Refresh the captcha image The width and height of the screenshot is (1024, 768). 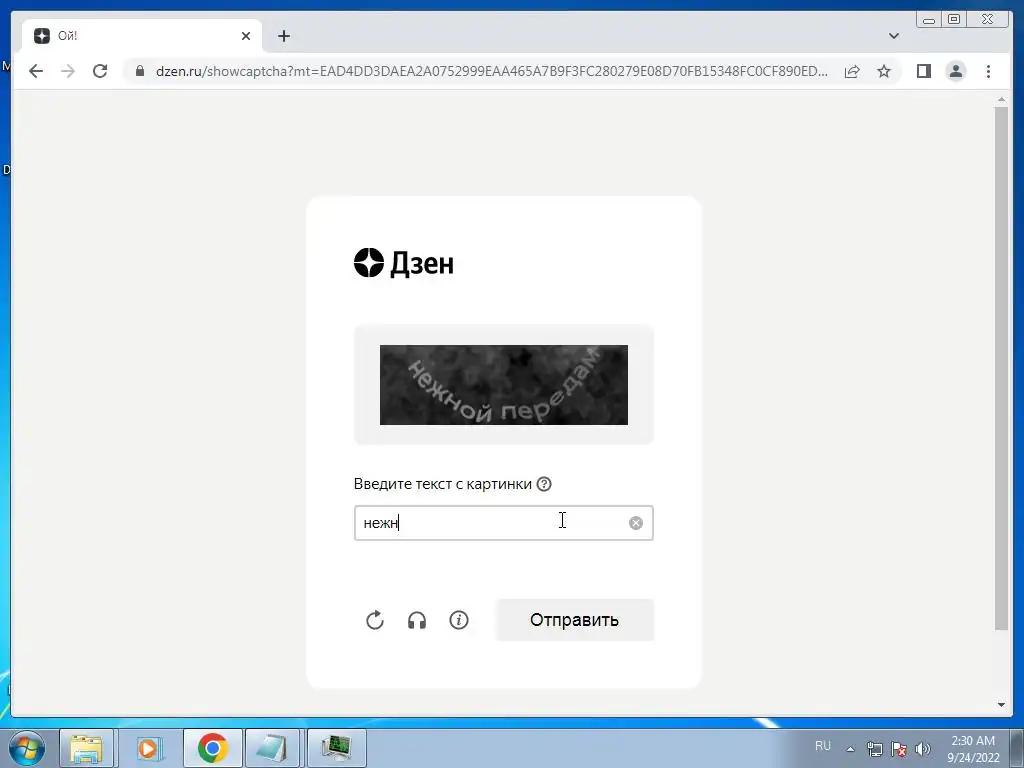point(375,620)
